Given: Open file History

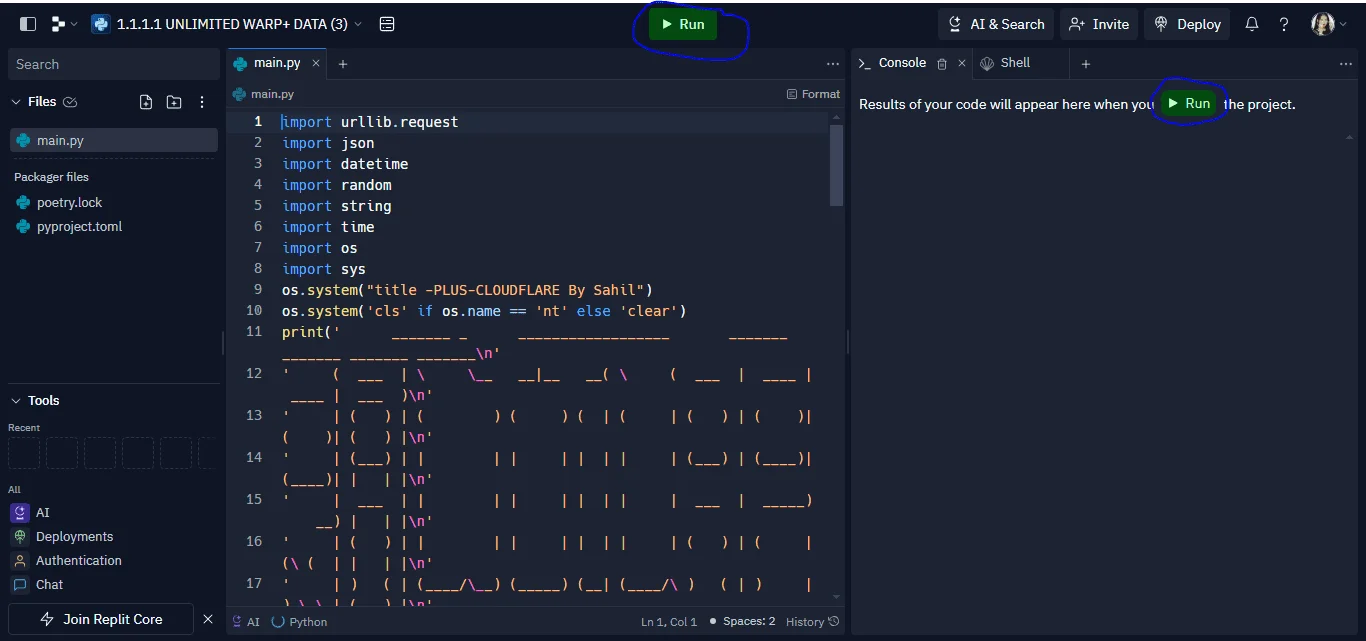Looking at the screenshot, I should click(812, 622).
